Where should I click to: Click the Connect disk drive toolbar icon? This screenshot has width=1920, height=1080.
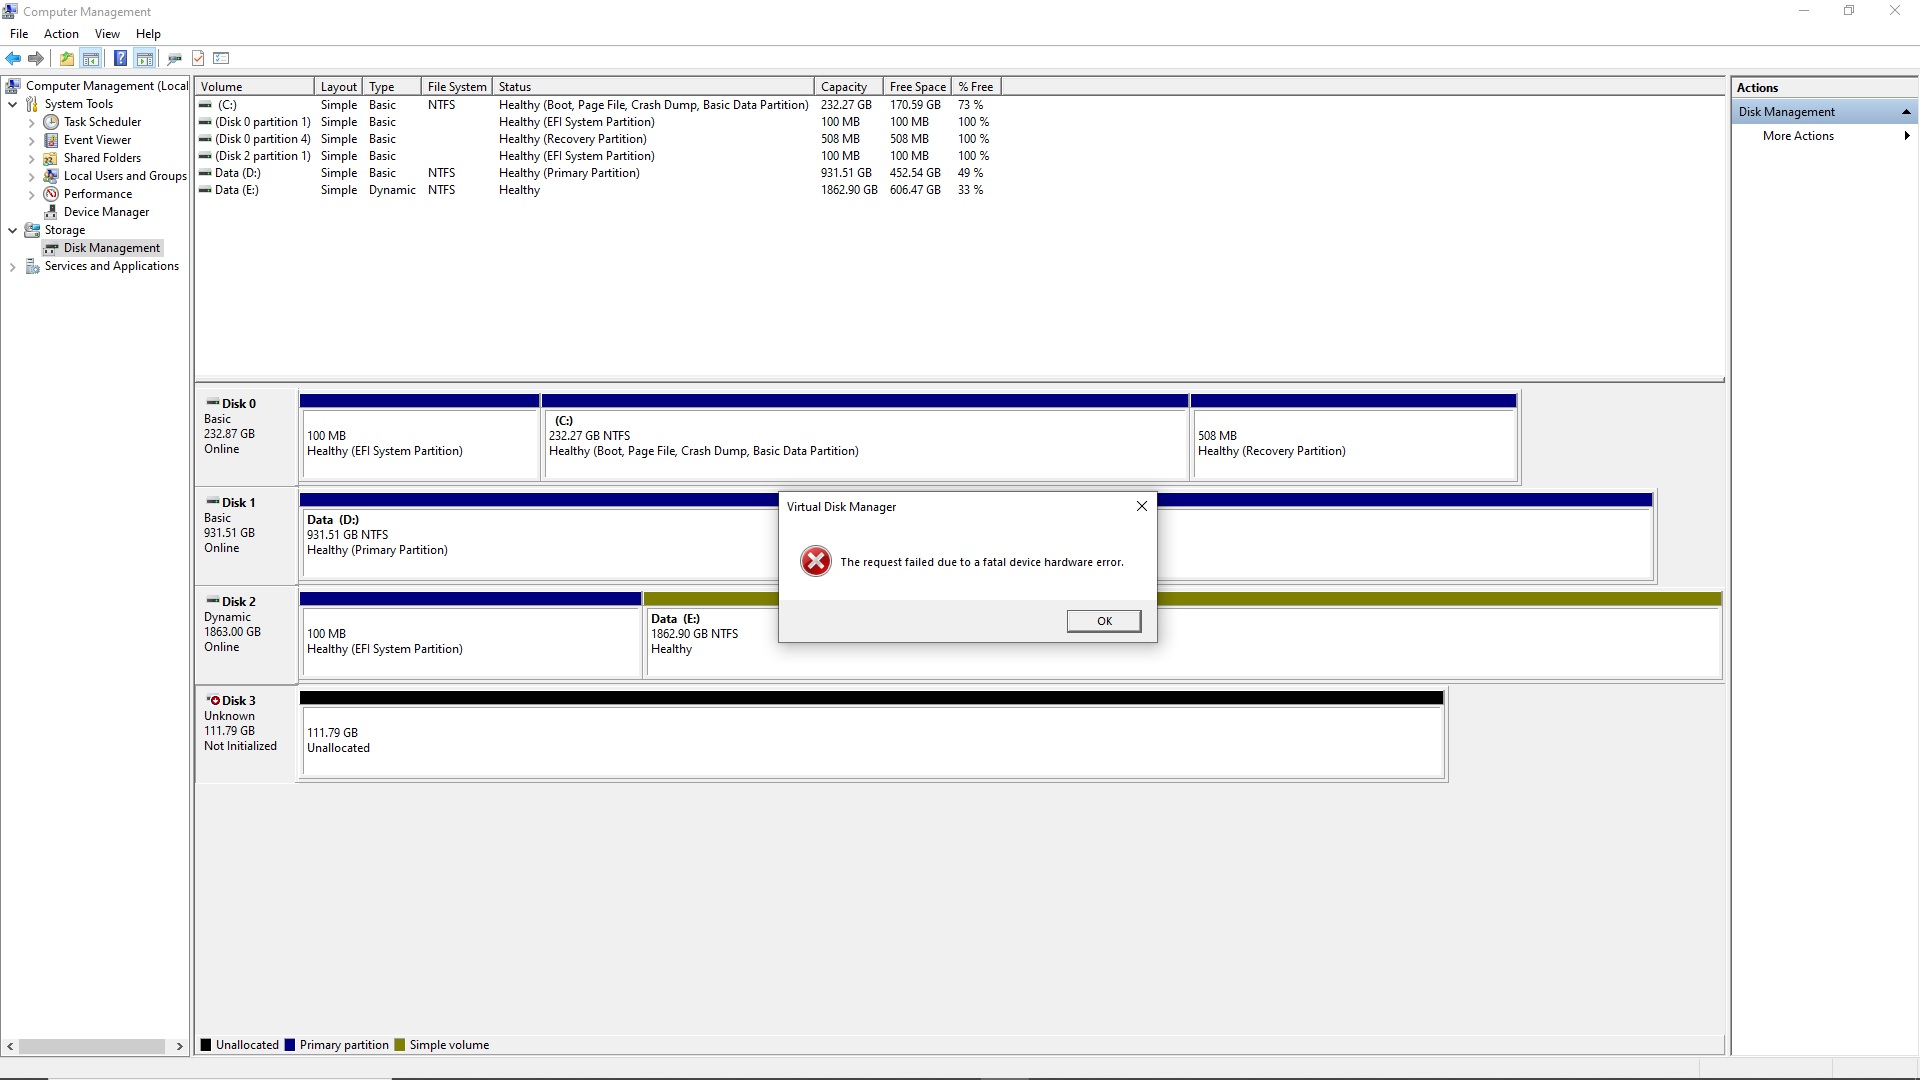tap(174, 58)
